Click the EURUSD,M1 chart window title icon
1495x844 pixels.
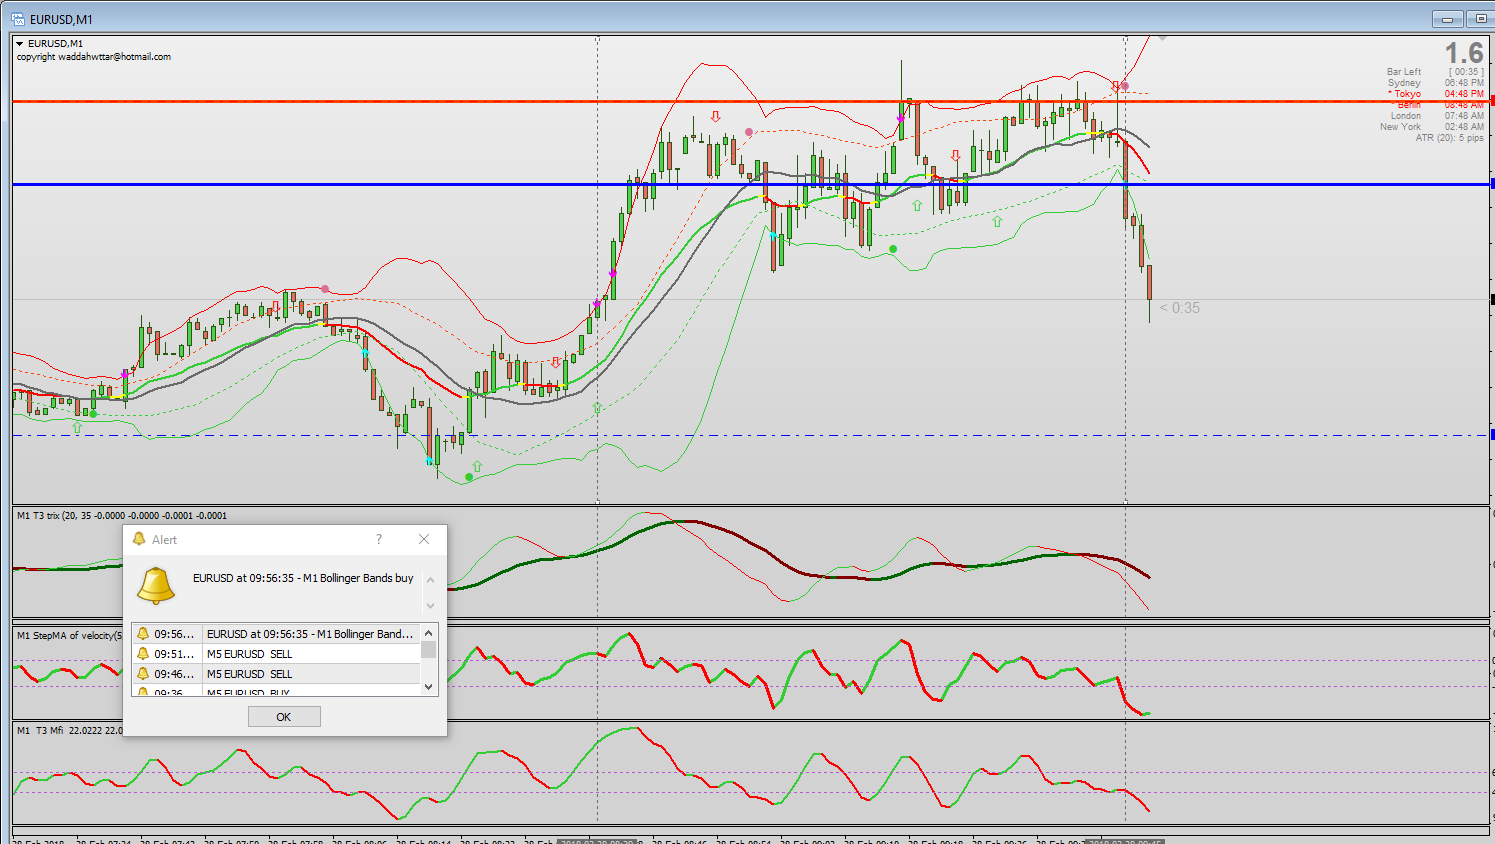point(18,19)
